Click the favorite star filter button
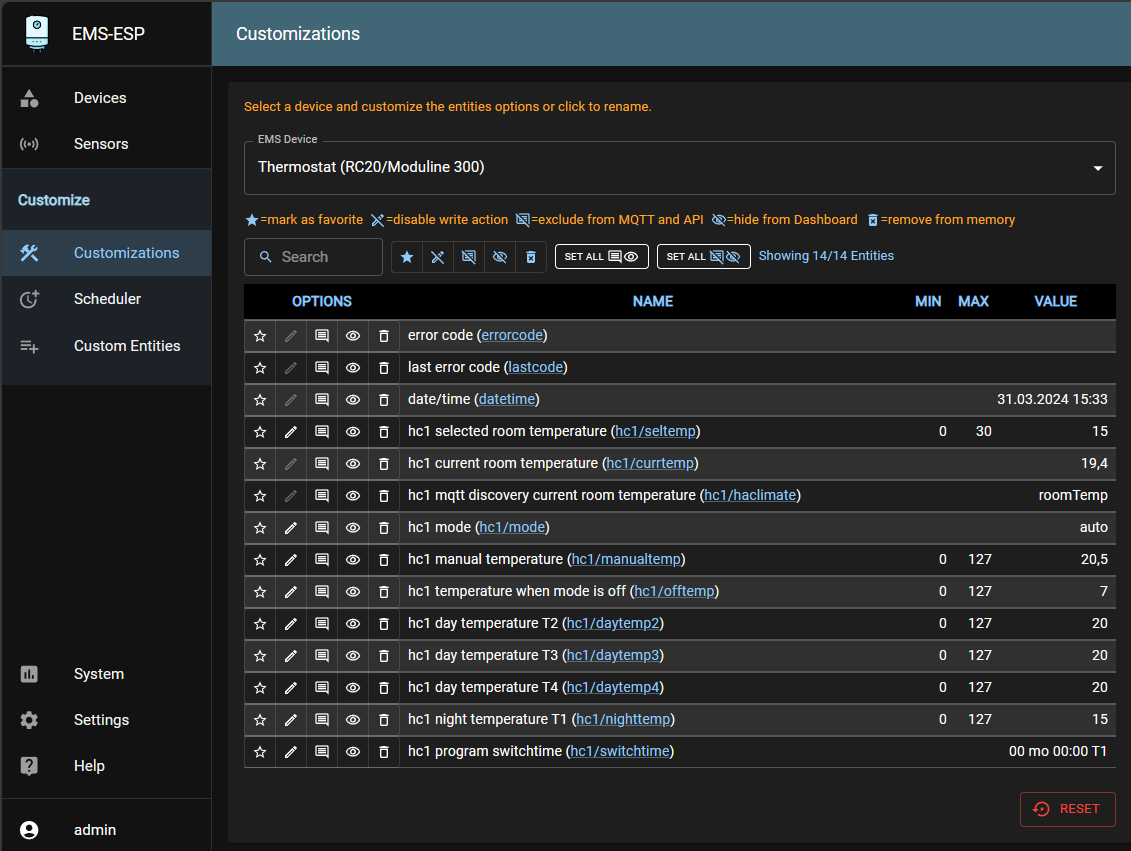This screenshot has height=851, width=1131. click(x=407, y=257)
